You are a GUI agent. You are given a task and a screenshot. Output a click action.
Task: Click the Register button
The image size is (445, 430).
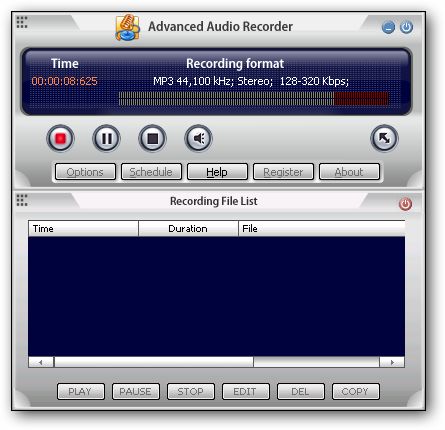pos(283,172)
